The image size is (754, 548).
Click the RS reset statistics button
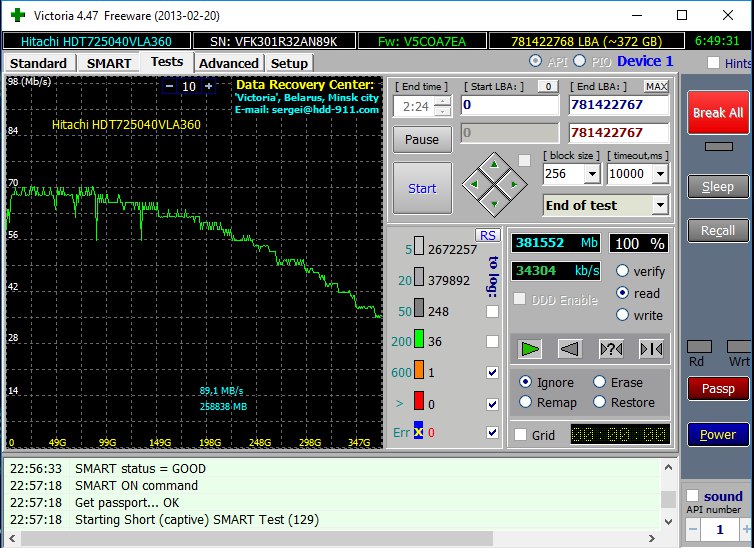488,235
